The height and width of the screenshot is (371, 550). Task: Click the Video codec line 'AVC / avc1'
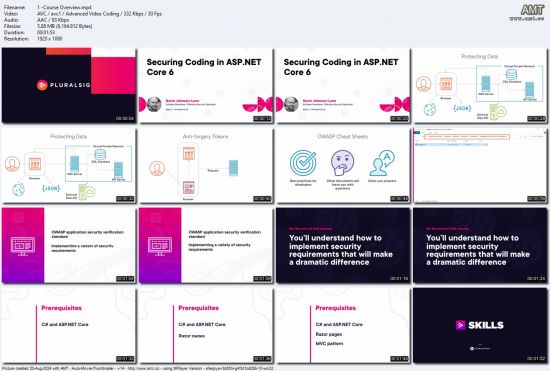100,13
